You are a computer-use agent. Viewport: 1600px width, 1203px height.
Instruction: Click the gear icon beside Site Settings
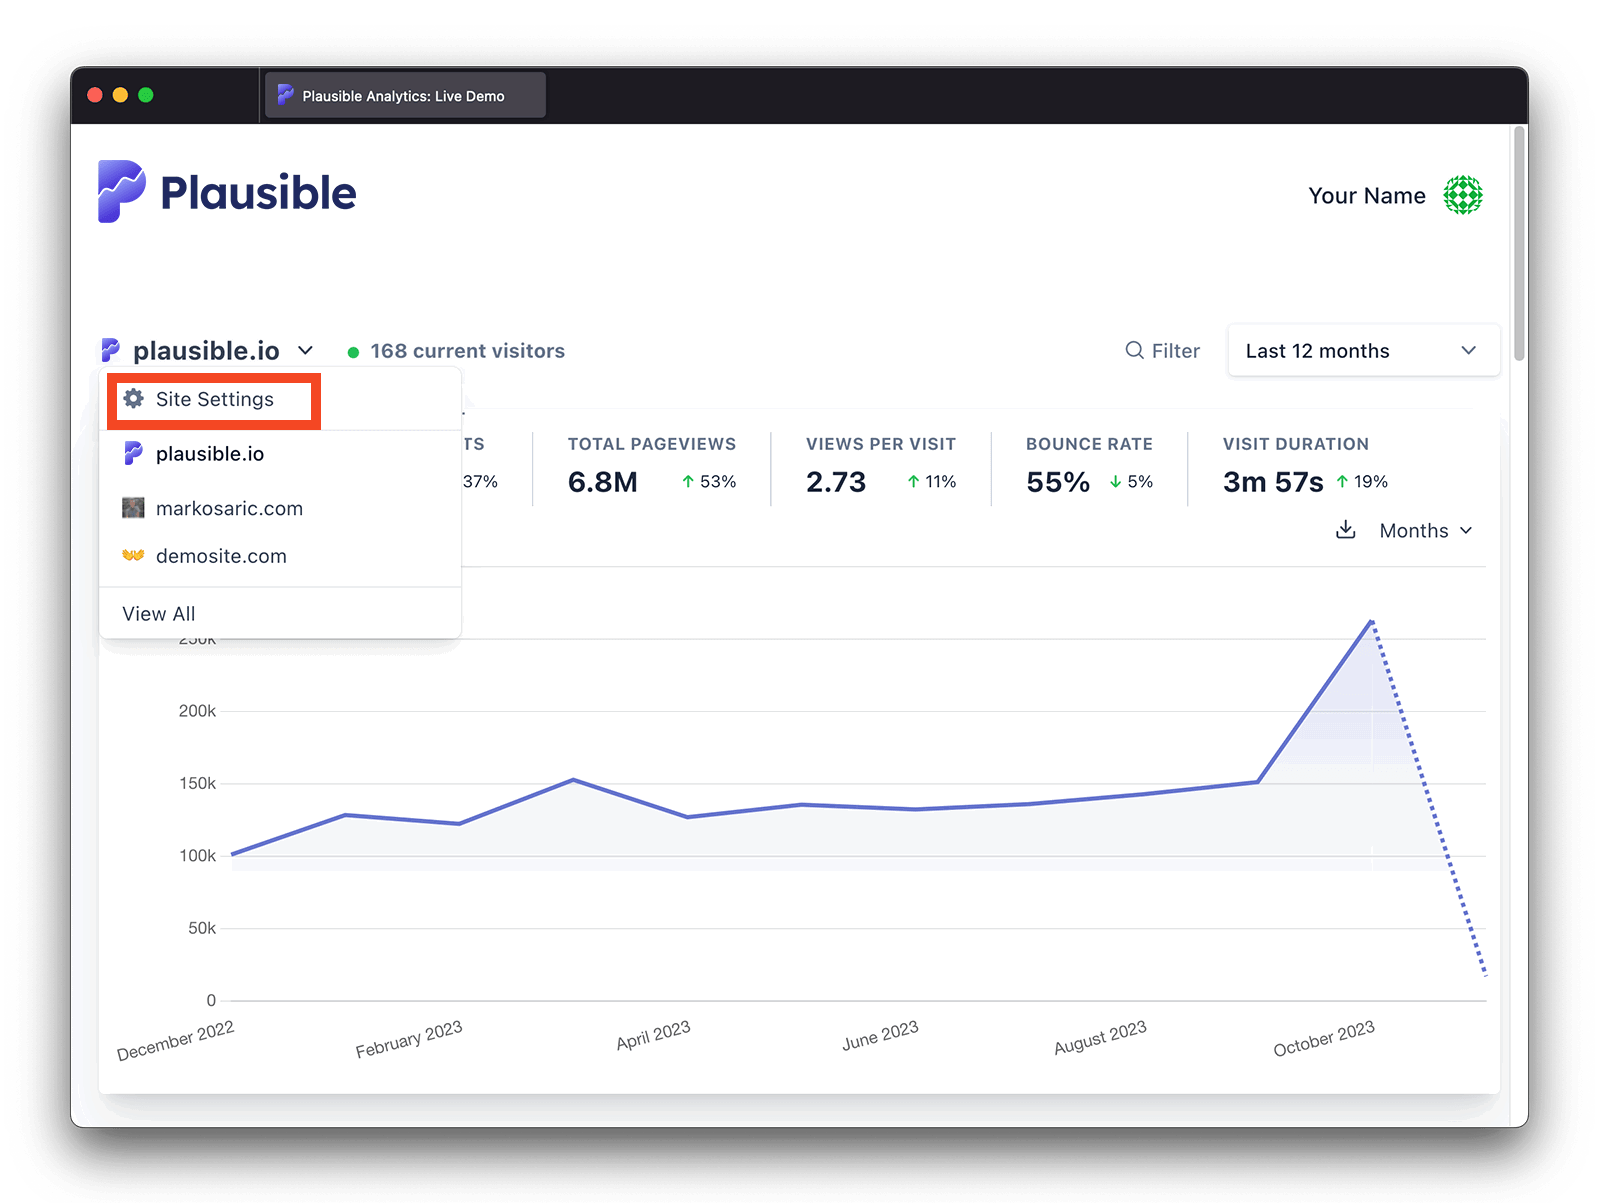(x=134, y=398)
